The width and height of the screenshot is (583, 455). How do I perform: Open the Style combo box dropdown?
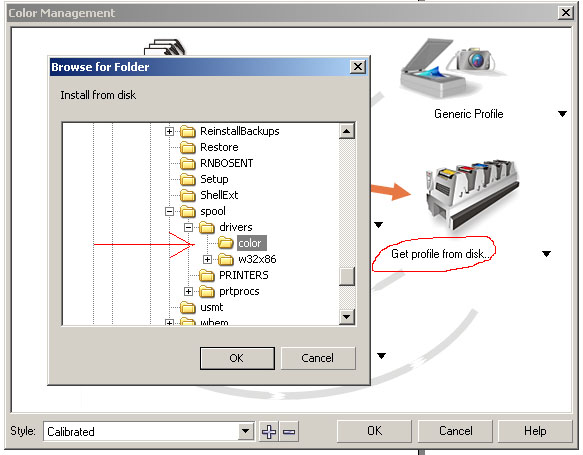click(245, 432)
